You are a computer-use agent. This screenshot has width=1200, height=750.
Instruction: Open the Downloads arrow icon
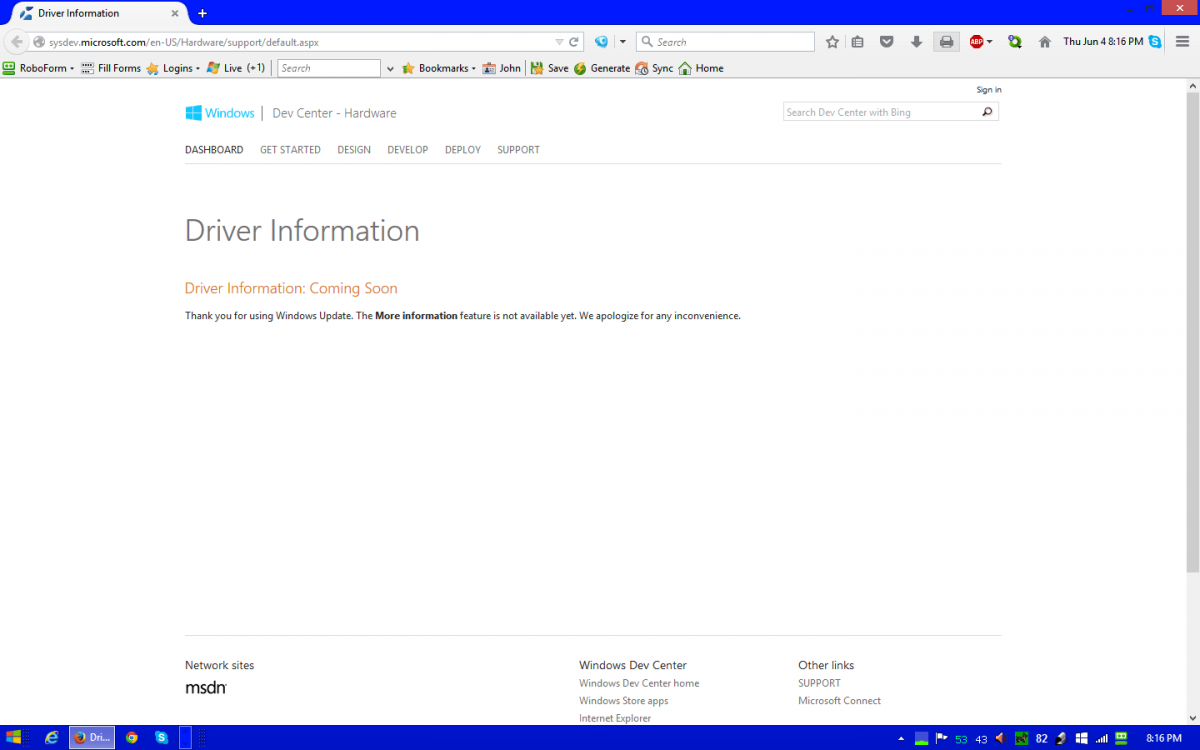916,42
